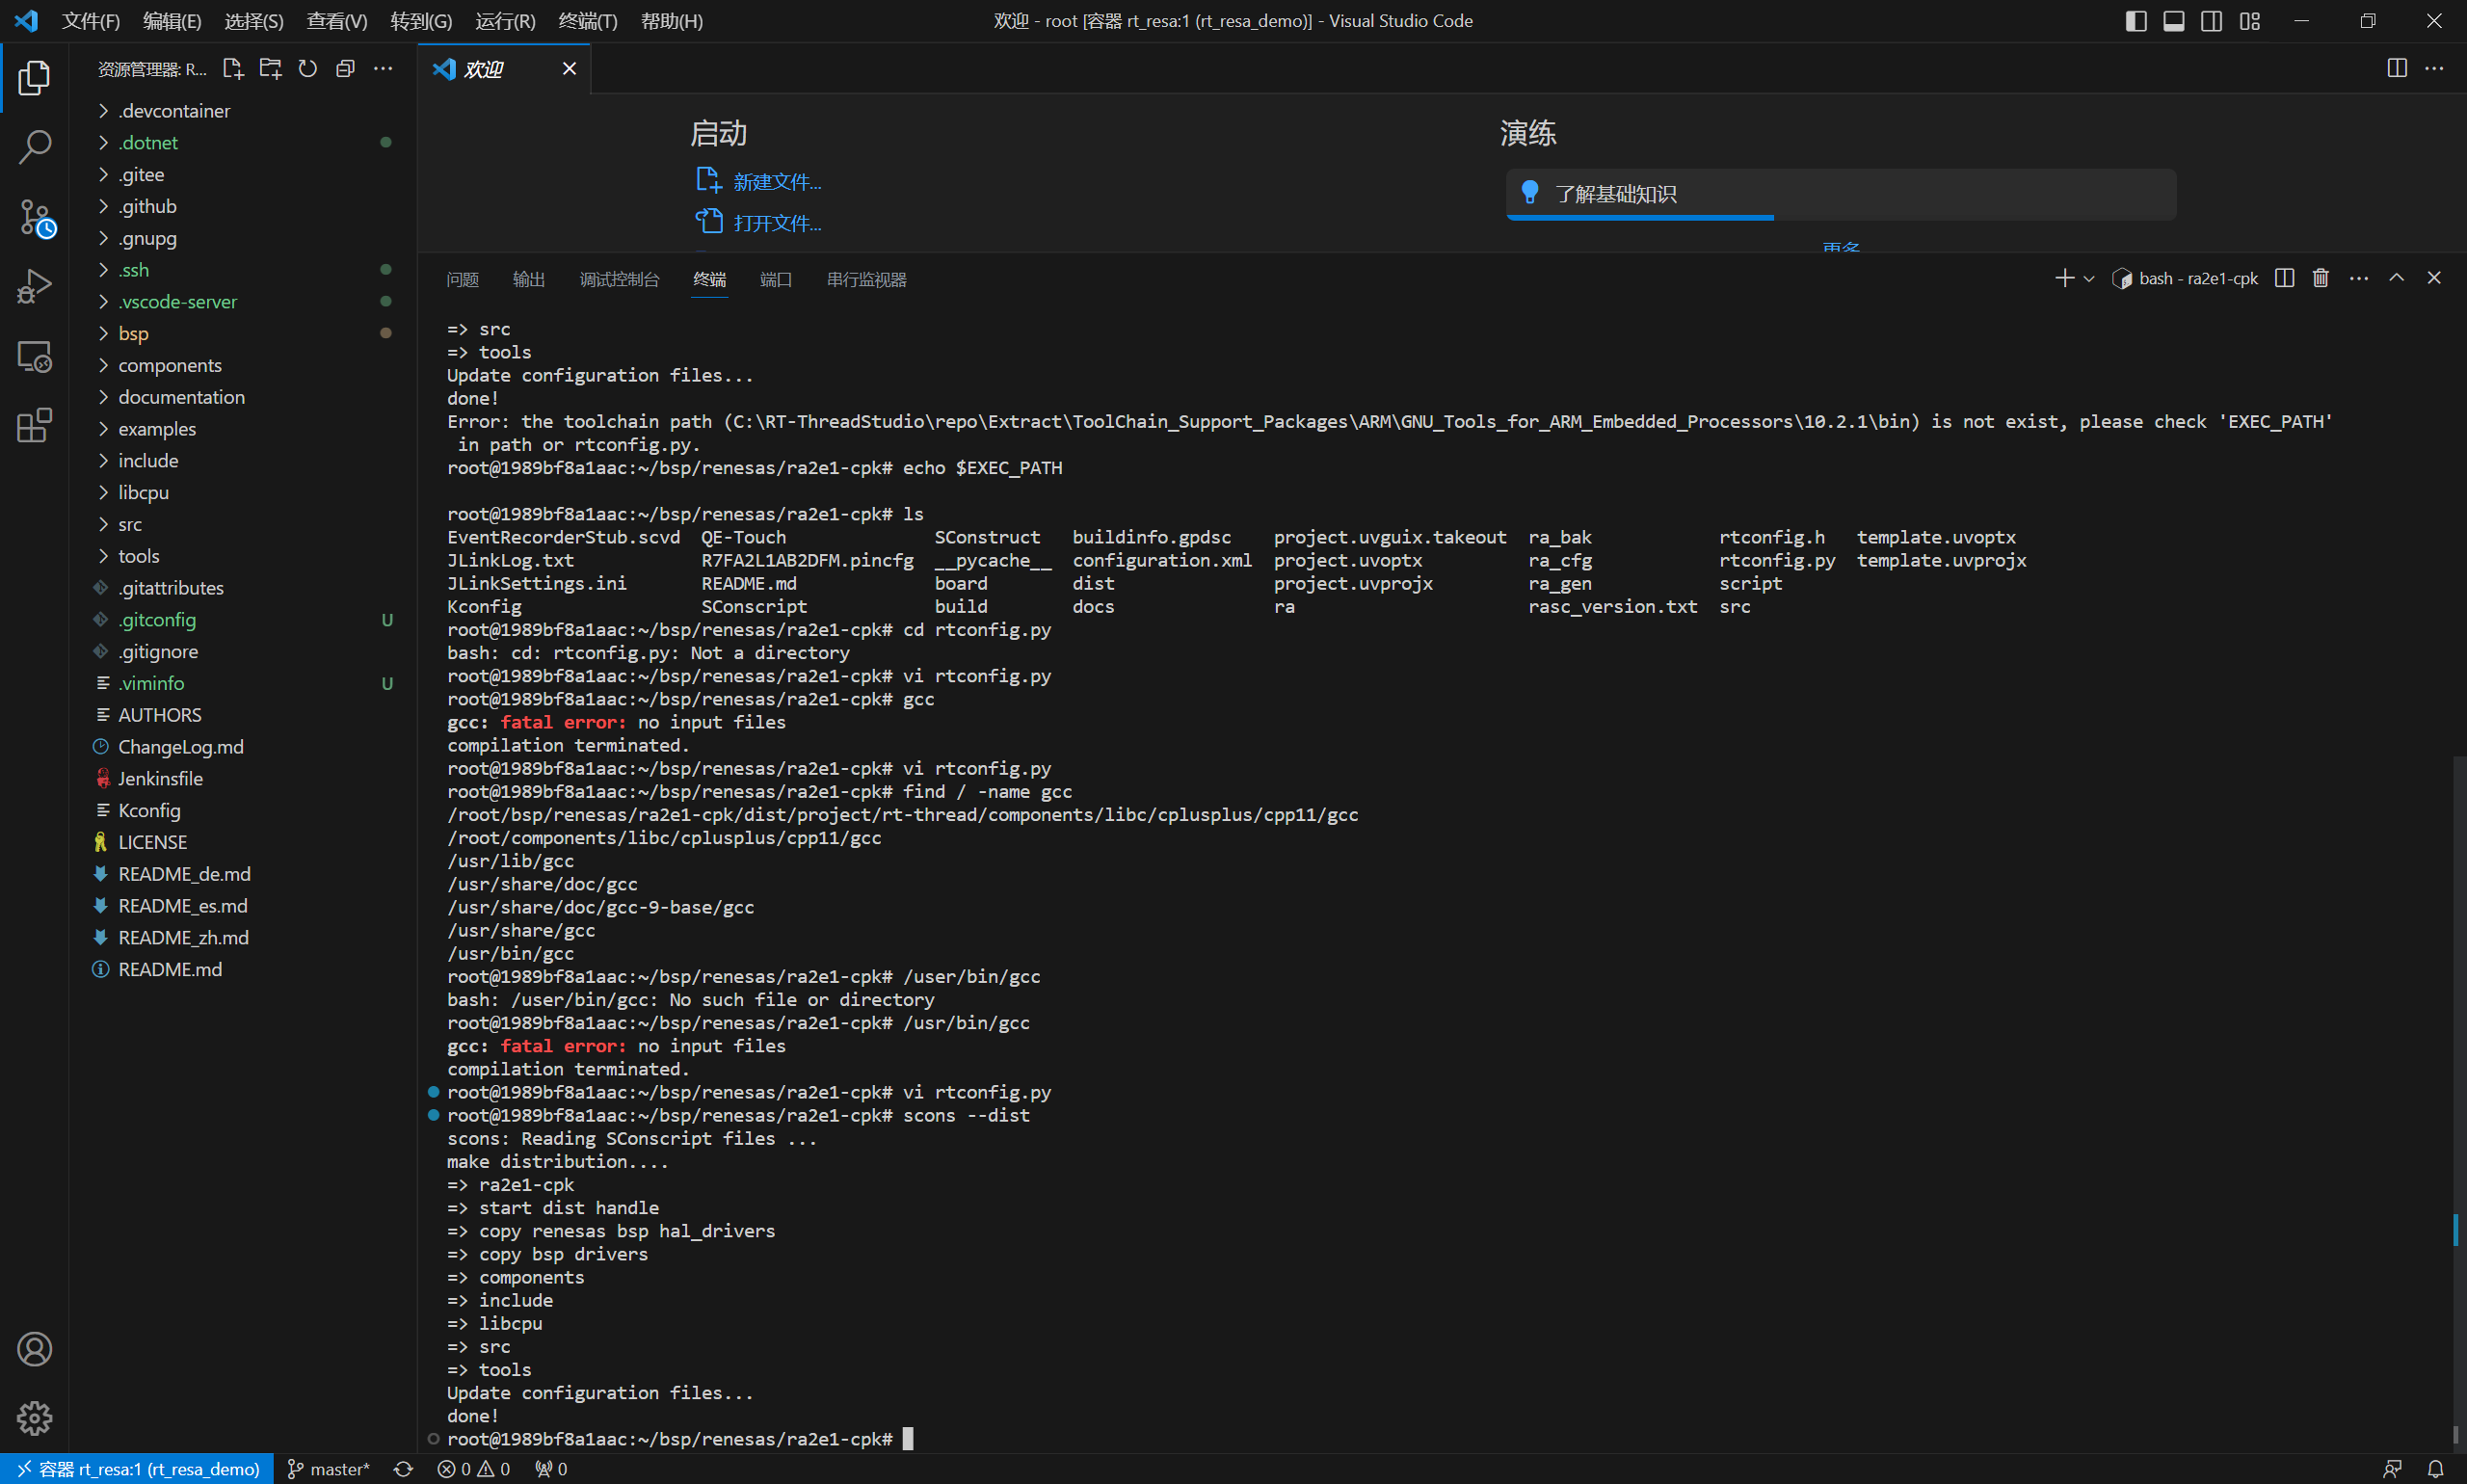Switch to 问题 panel tab

[462, 279]
